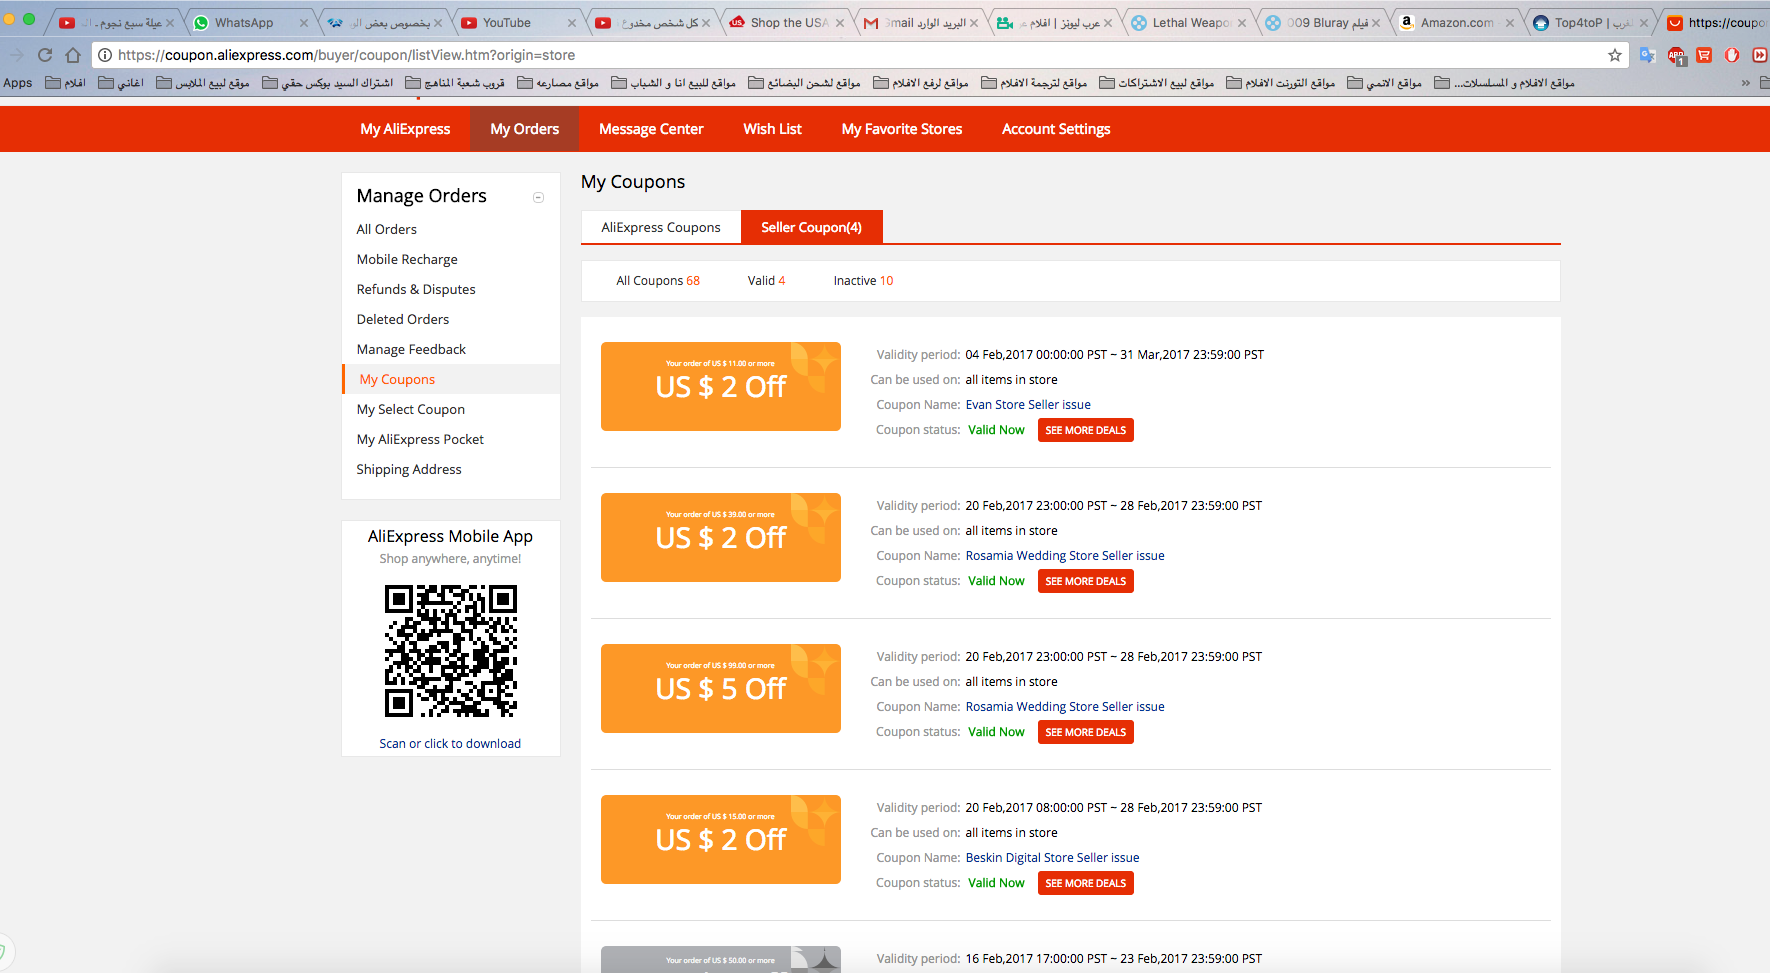Filter to Valid 4 coupons

coord(766,281)
